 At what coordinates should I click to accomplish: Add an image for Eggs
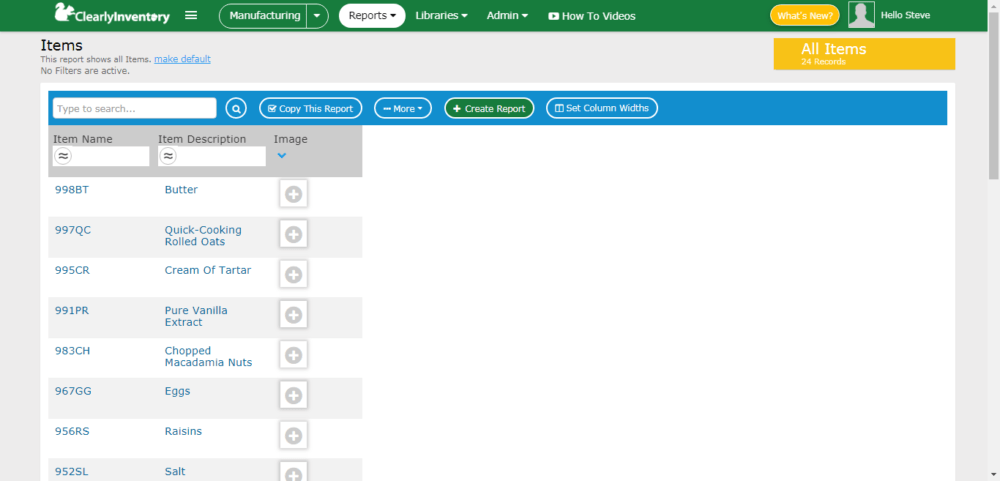[x=293, y=395]
